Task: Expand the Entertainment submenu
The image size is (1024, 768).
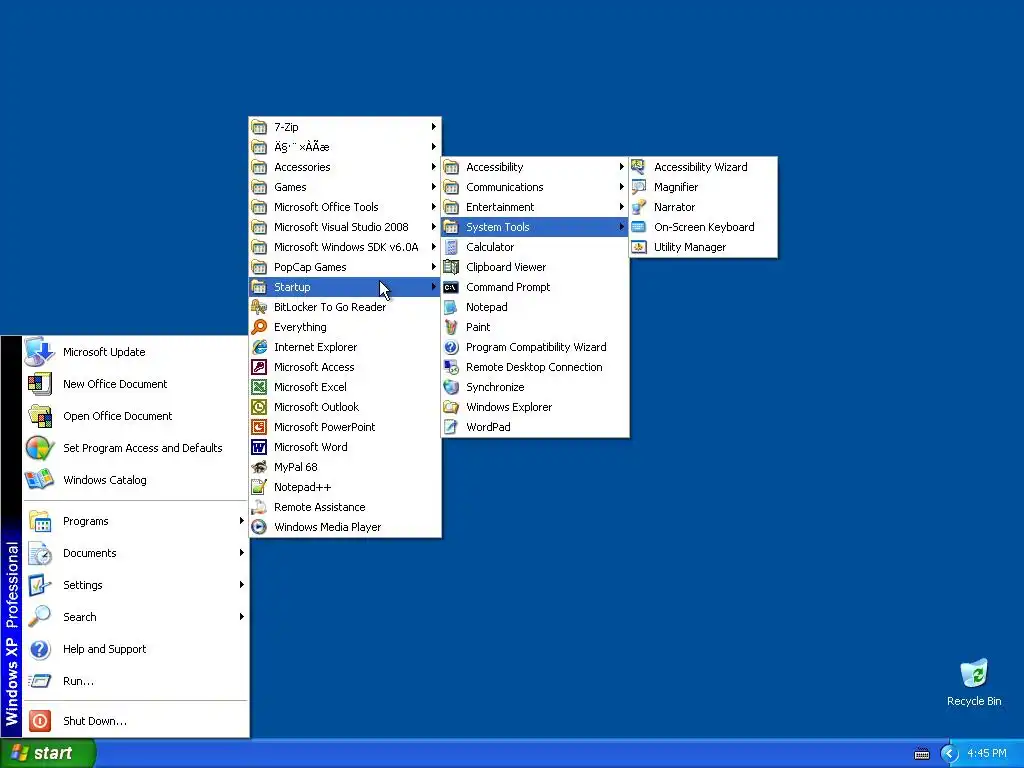Action: pos(535,207)
